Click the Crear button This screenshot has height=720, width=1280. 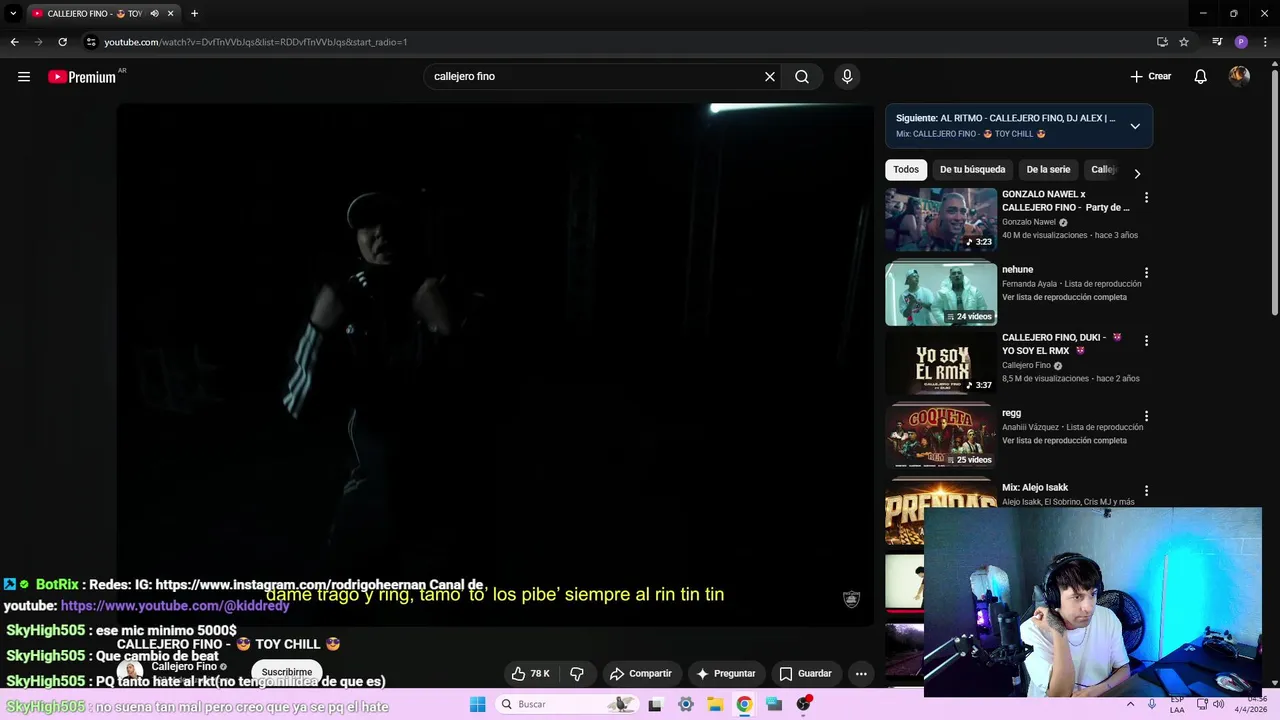pos(1151,77)
